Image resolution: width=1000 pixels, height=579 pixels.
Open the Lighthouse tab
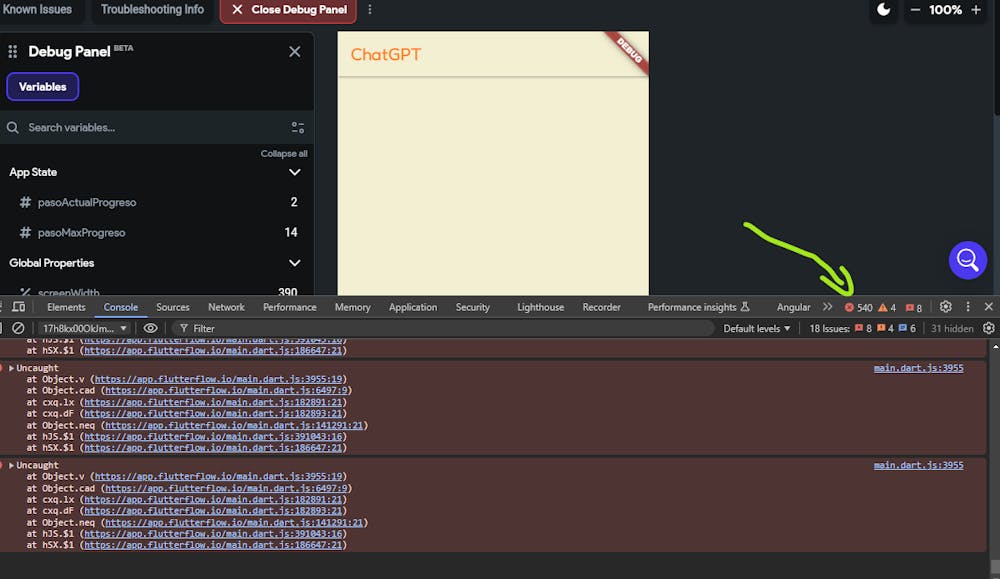click(541, 307)
